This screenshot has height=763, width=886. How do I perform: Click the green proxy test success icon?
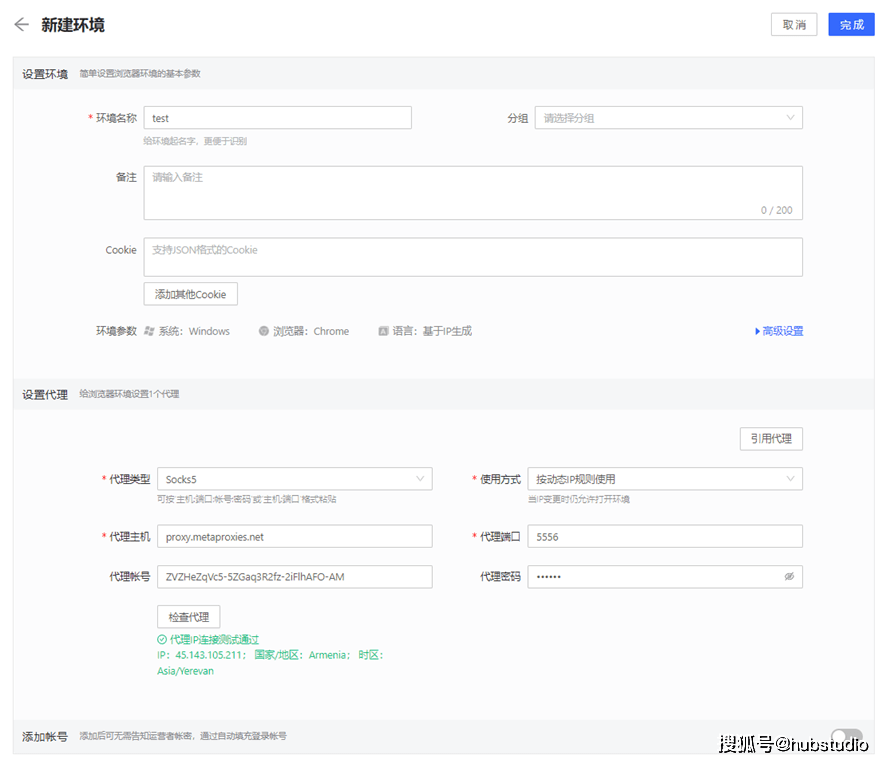162,639
